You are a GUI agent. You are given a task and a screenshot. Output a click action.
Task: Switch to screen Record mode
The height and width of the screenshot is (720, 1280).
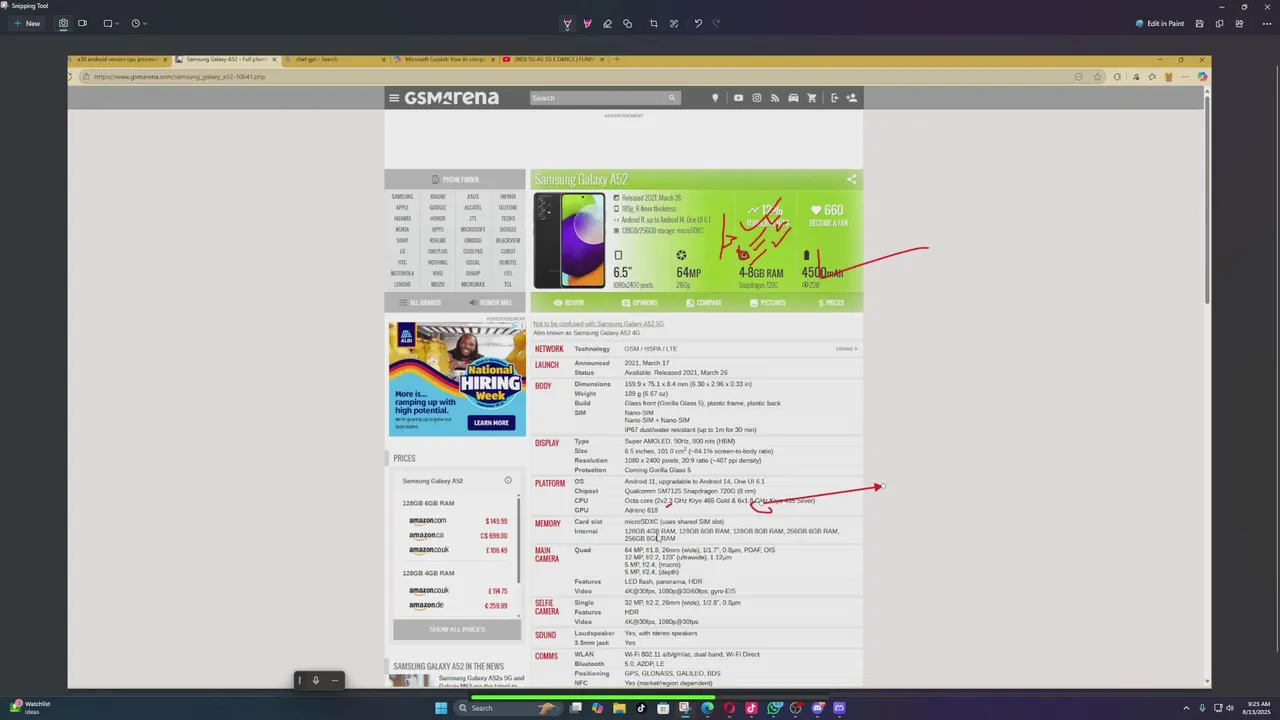pyautogui.click(x=82, y=23)
